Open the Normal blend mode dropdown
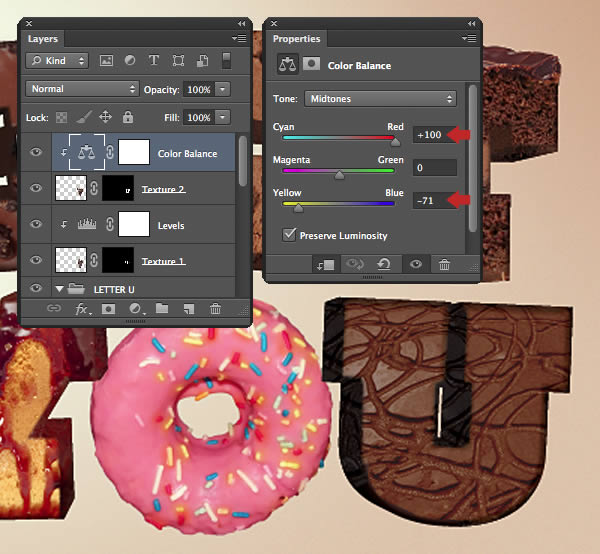Screen dimensions: 600x554 click(x=82, y=89)
